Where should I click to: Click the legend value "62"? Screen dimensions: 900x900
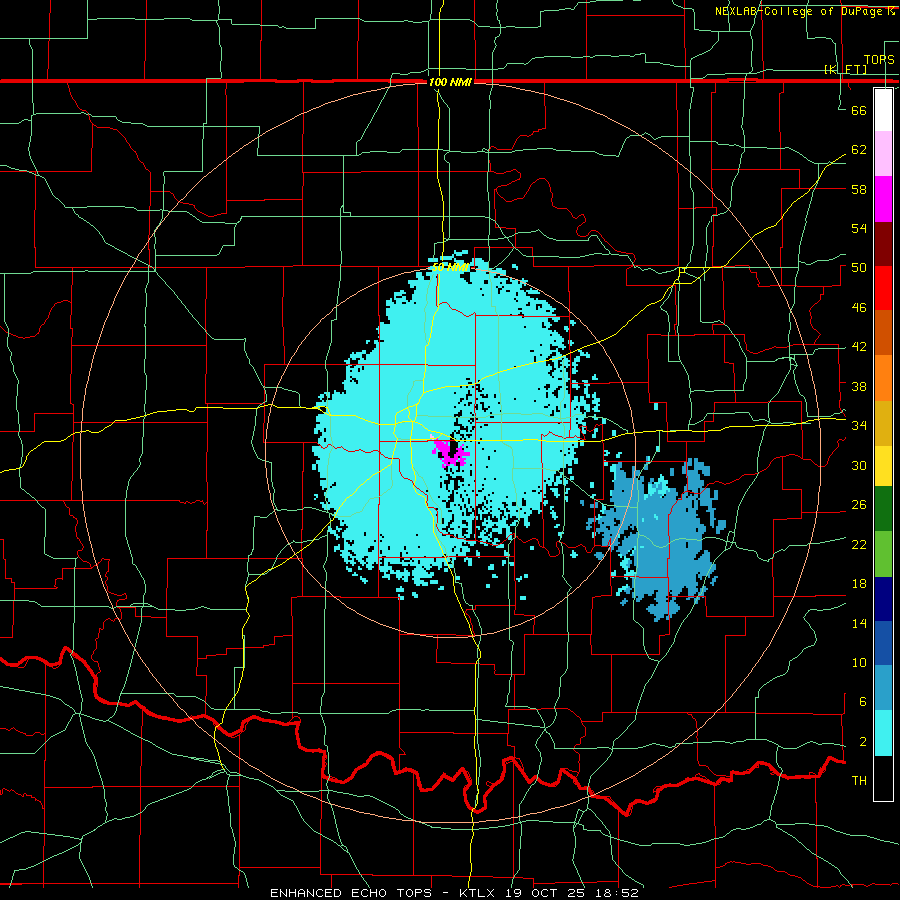pos(859,149)
